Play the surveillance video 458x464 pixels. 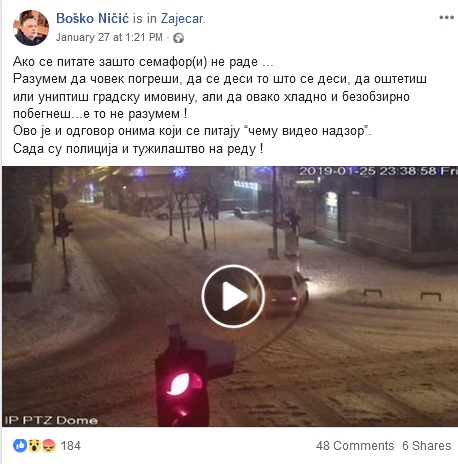[x=233, y=296]
